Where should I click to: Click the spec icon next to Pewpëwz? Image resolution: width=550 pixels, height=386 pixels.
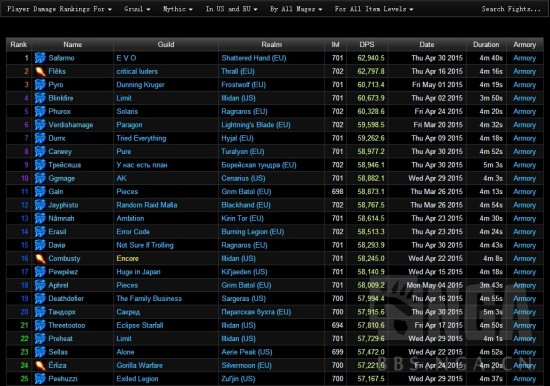(40, 272)
